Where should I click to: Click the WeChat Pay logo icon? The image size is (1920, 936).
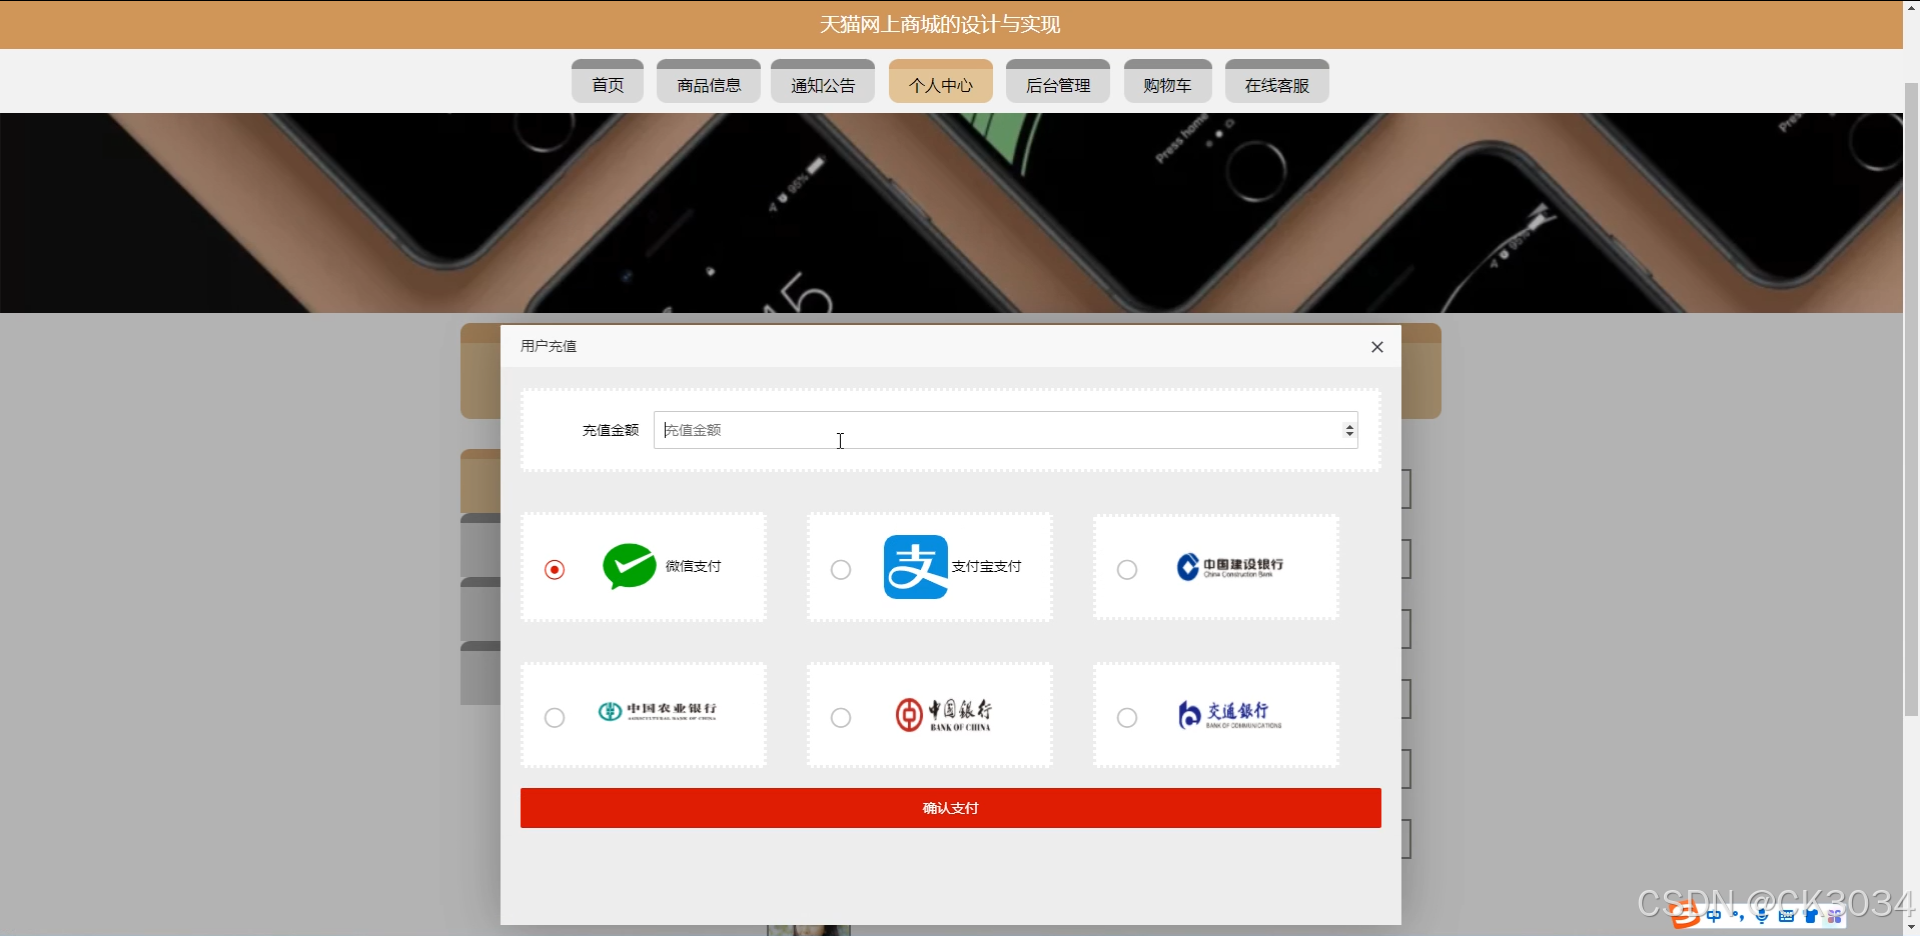628,566
